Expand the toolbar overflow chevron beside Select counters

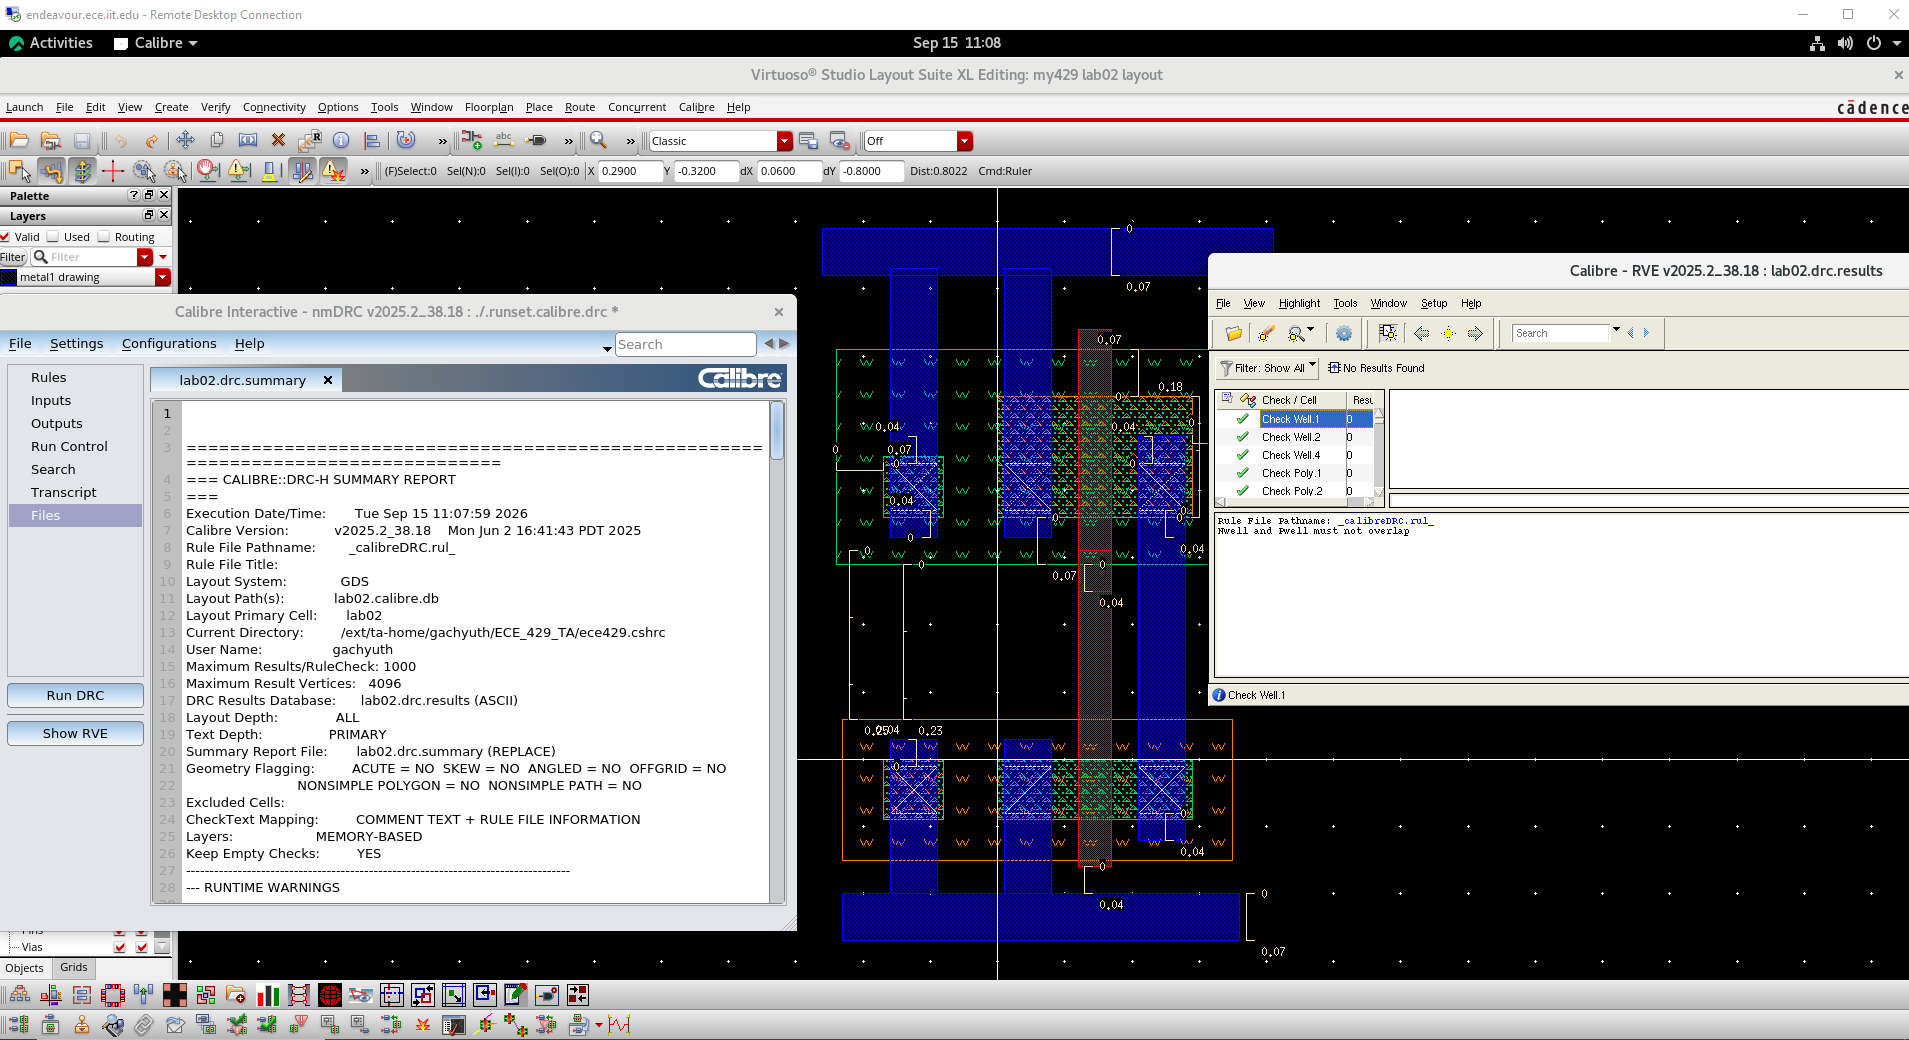(x=365, y=171)
